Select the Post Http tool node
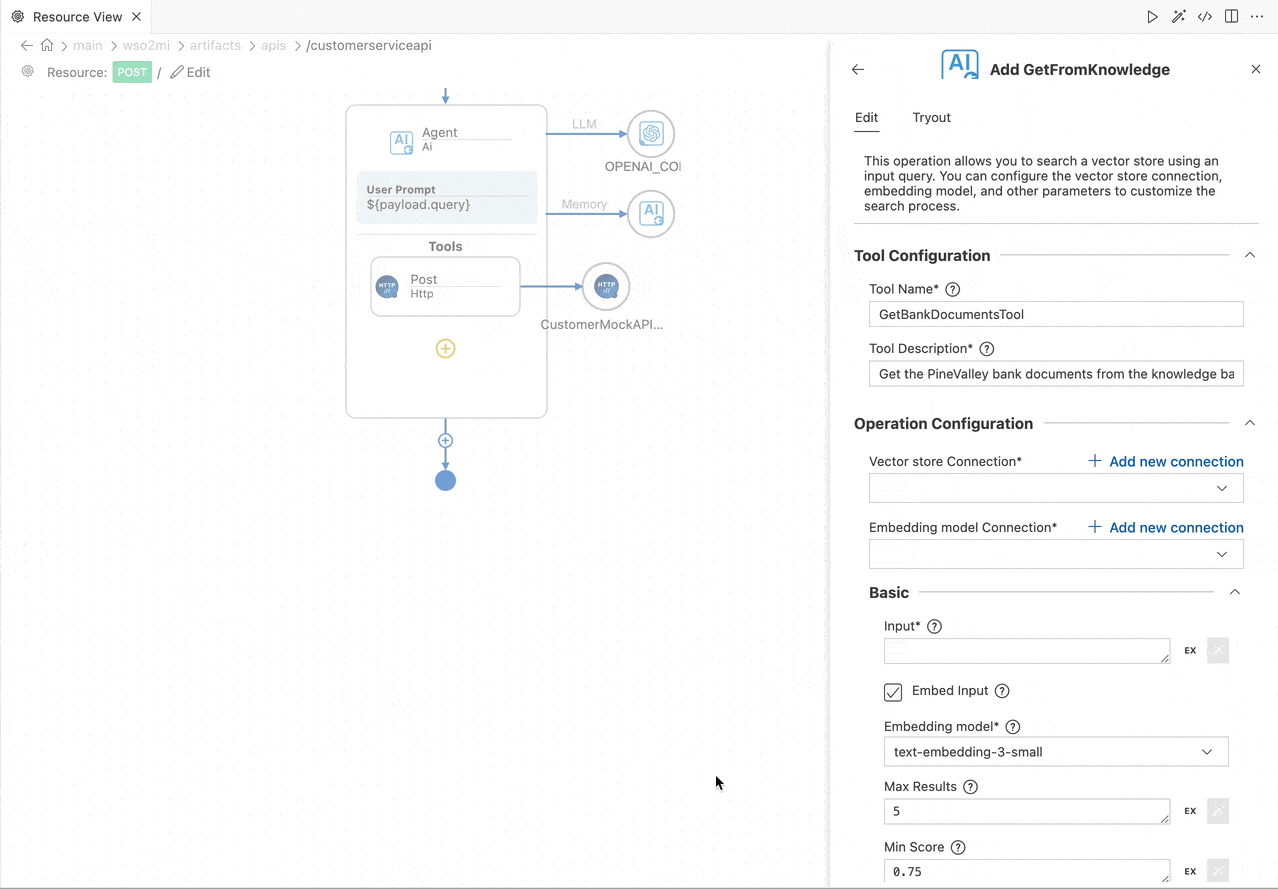 point(445,287)
